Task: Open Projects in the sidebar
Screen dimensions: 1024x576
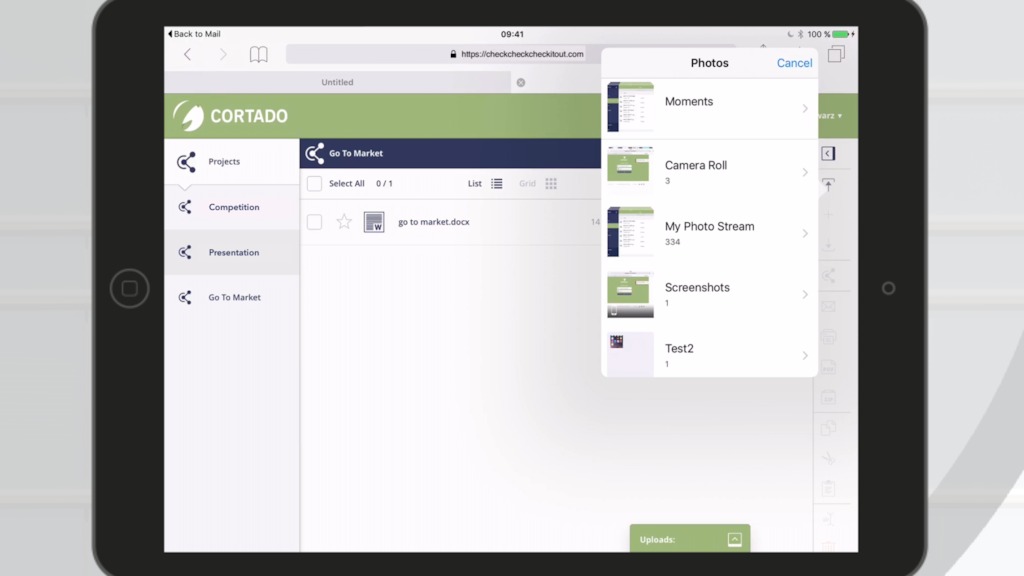Action: point(232,161)
